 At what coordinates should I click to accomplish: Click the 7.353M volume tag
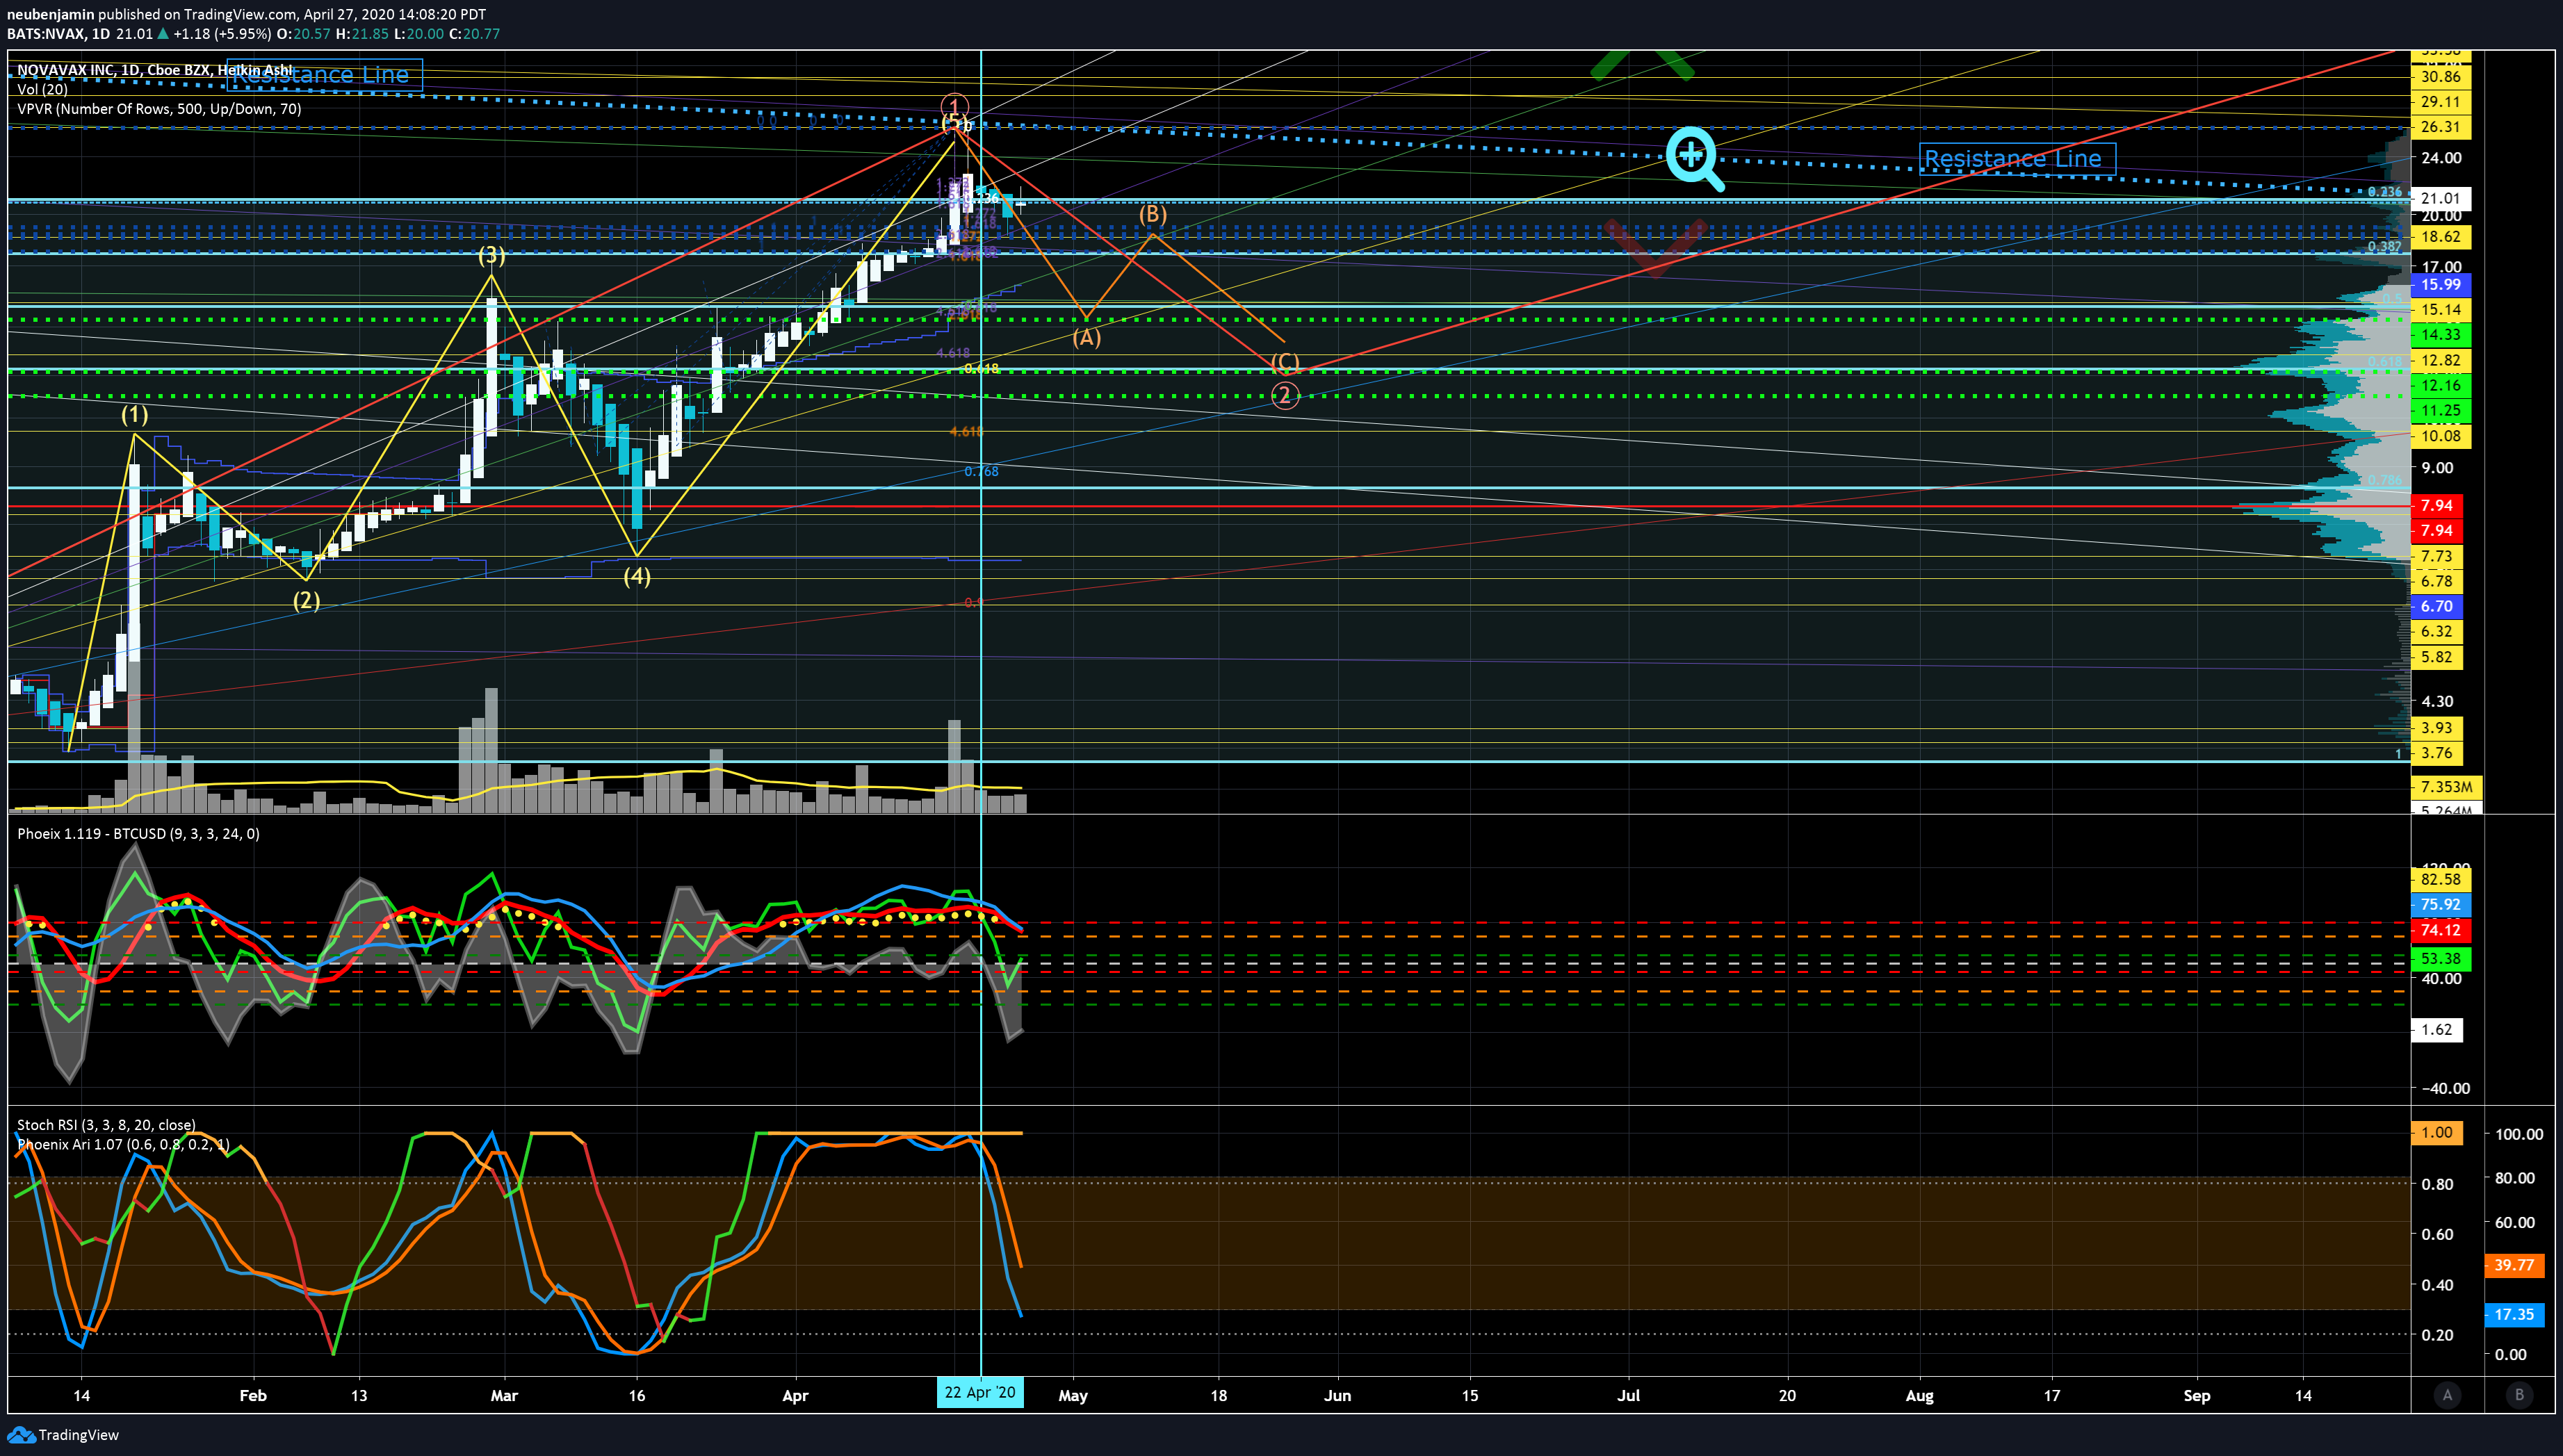pyautogui.click(x=2446, y=788)
